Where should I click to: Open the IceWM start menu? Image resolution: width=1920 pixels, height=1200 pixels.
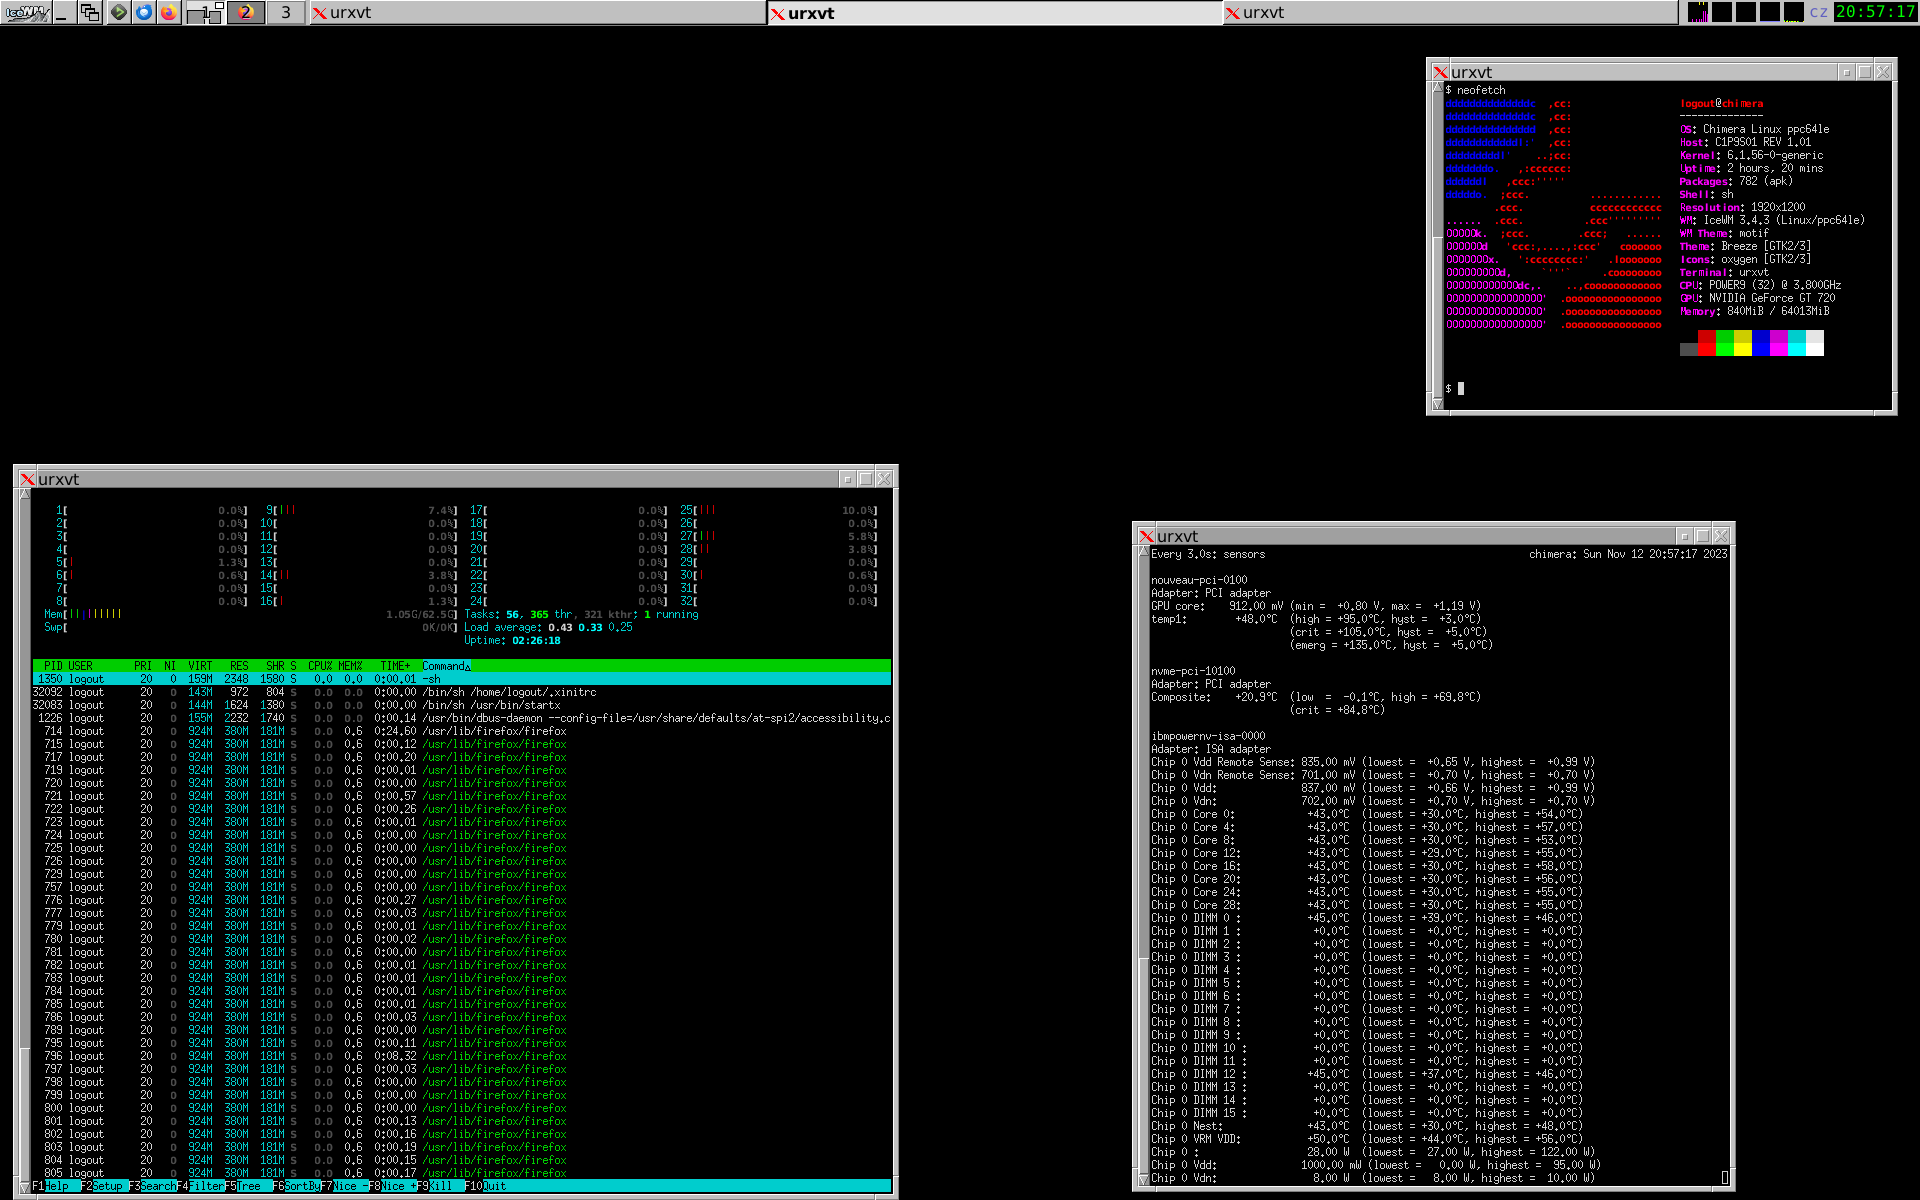[26, 12]
